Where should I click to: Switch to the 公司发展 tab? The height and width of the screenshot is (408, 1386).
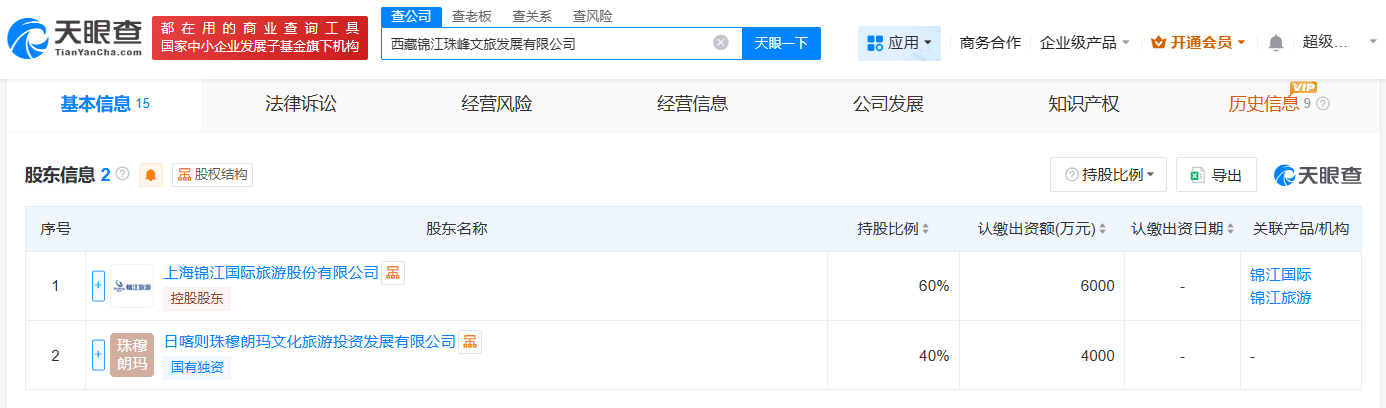pos(888,104)
